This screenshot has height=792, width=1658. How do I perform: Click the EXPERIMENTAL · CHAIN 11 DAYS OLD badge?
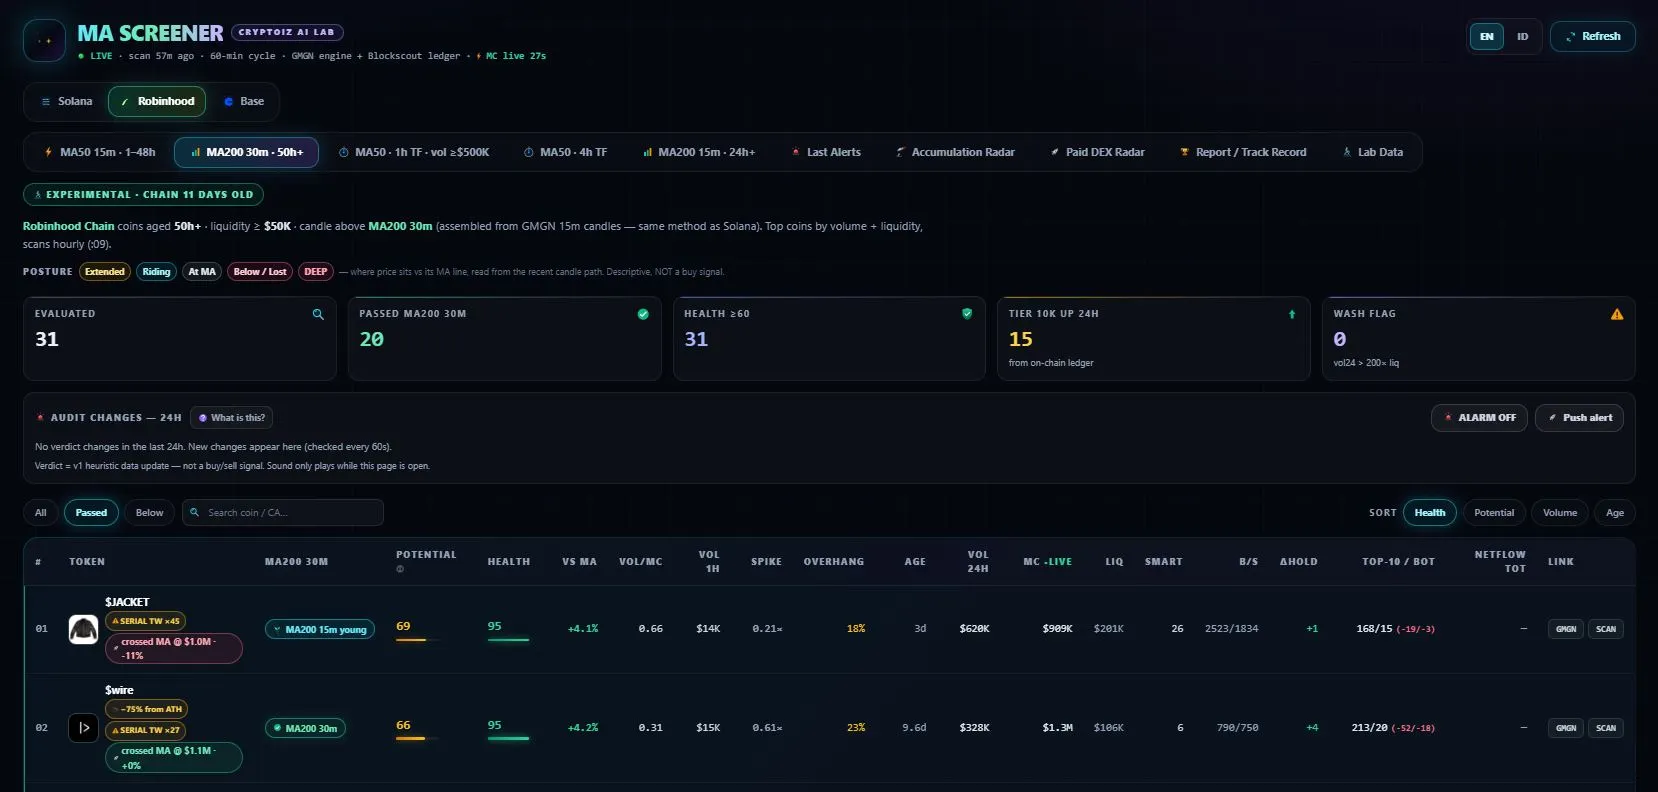click(x=144, y=195)
